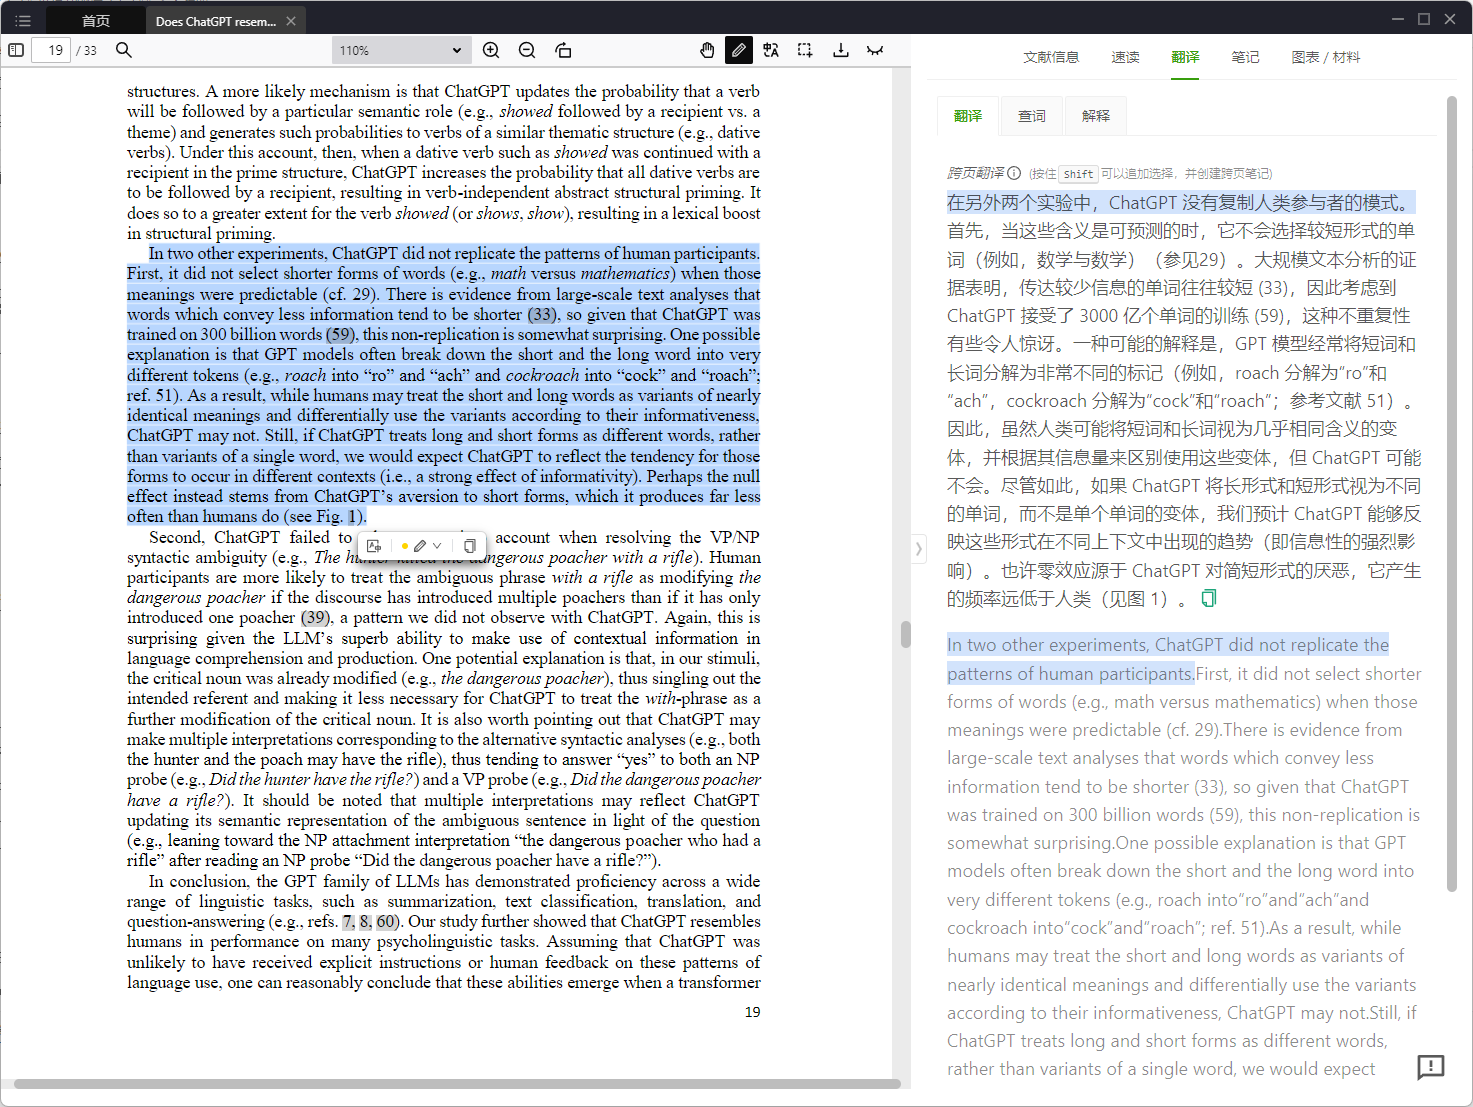Copy translation using green copy icon
This screenshot has width=1473, height=1107.
point(1208,598)
